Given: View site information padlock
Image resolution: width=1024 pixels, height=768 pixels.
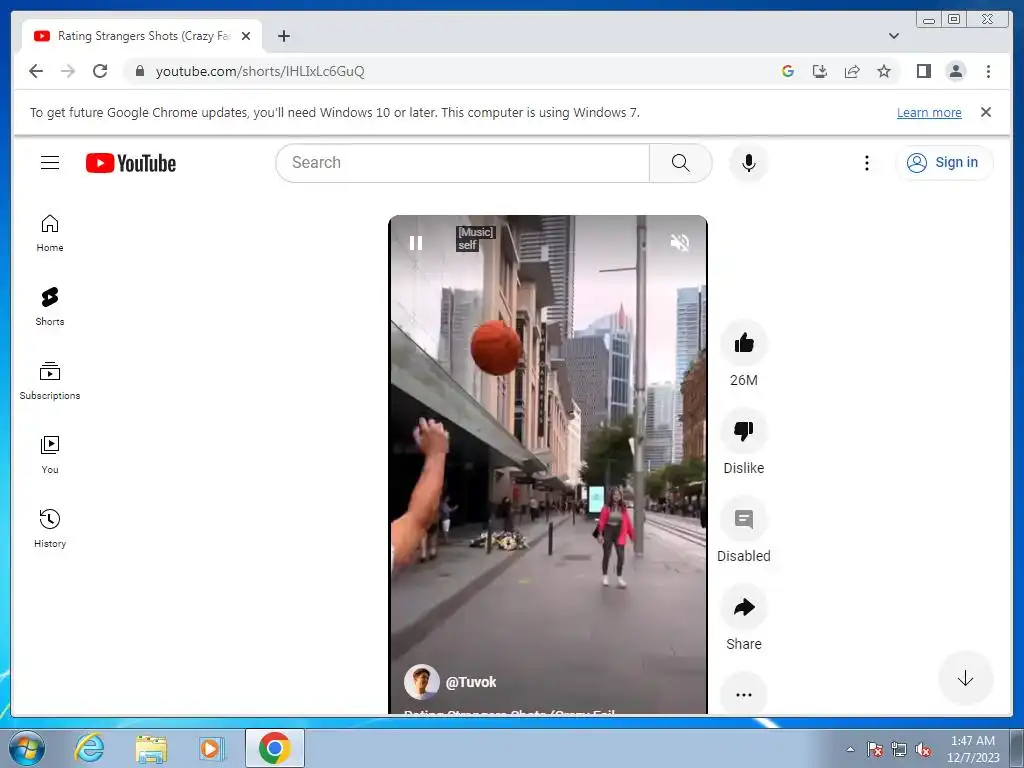Looking at the screenshot, I should [139, 71].
